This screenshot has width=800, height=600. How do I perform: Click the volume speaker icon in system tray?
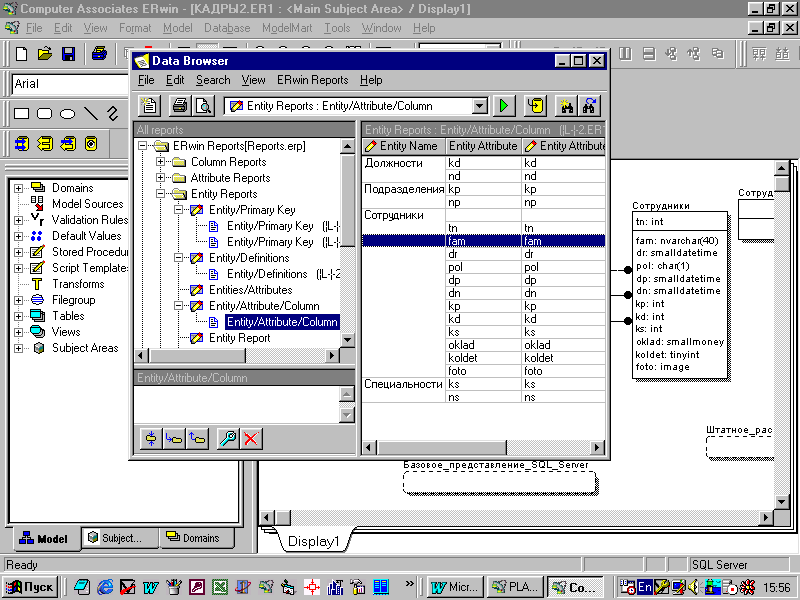(693, 587)
